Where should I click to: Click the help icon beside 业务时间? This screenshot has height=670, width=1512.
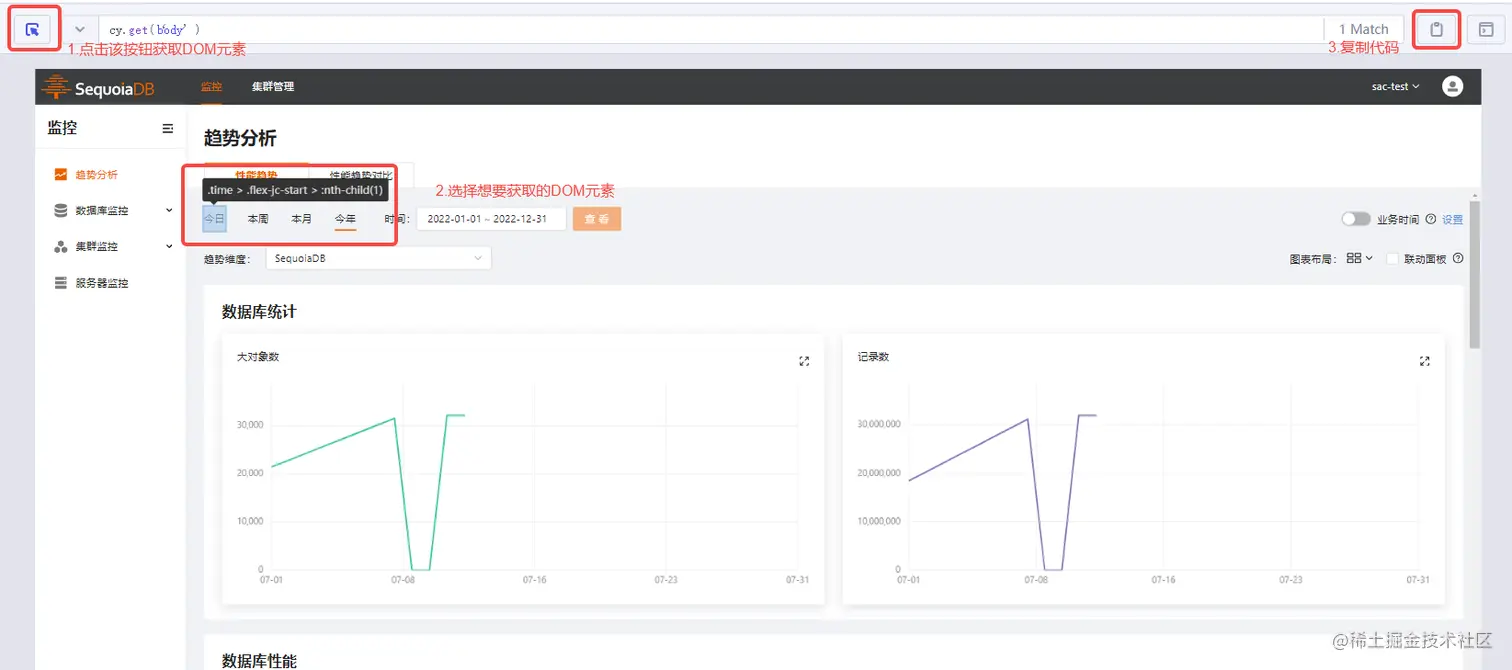point(1430,219)
